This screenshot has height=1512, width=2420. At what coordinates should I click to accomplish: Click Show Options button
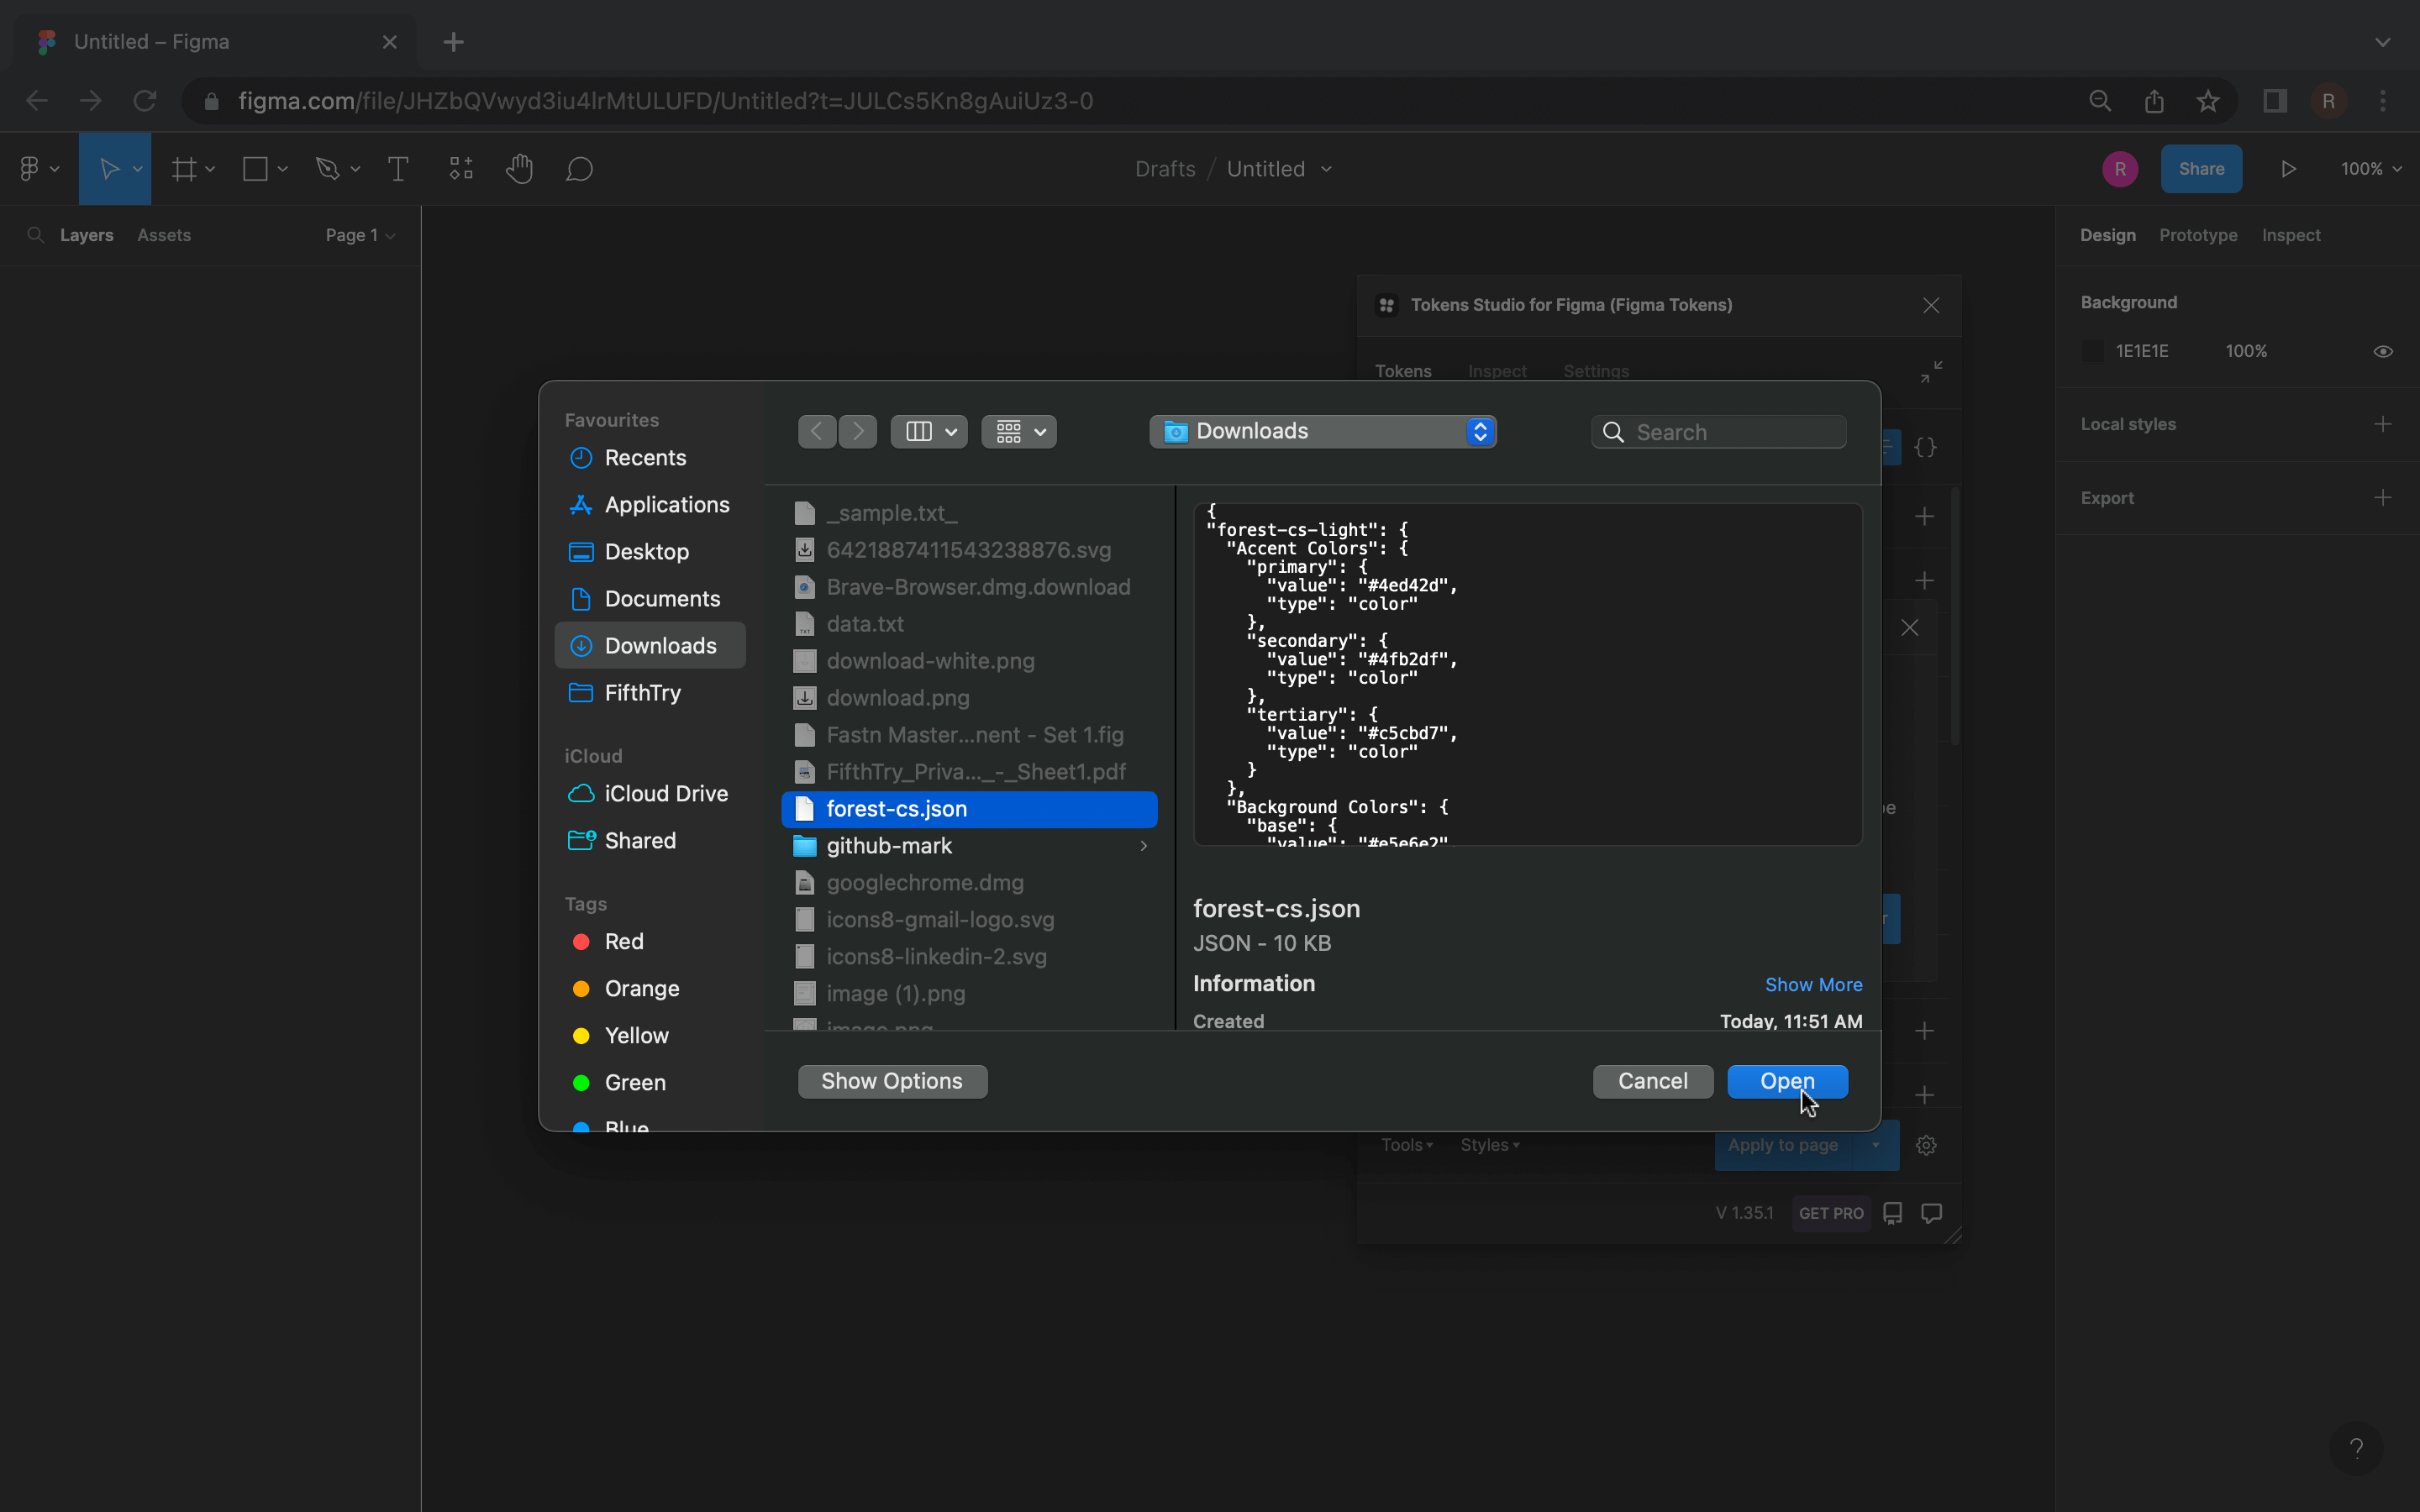(892, 1081)
